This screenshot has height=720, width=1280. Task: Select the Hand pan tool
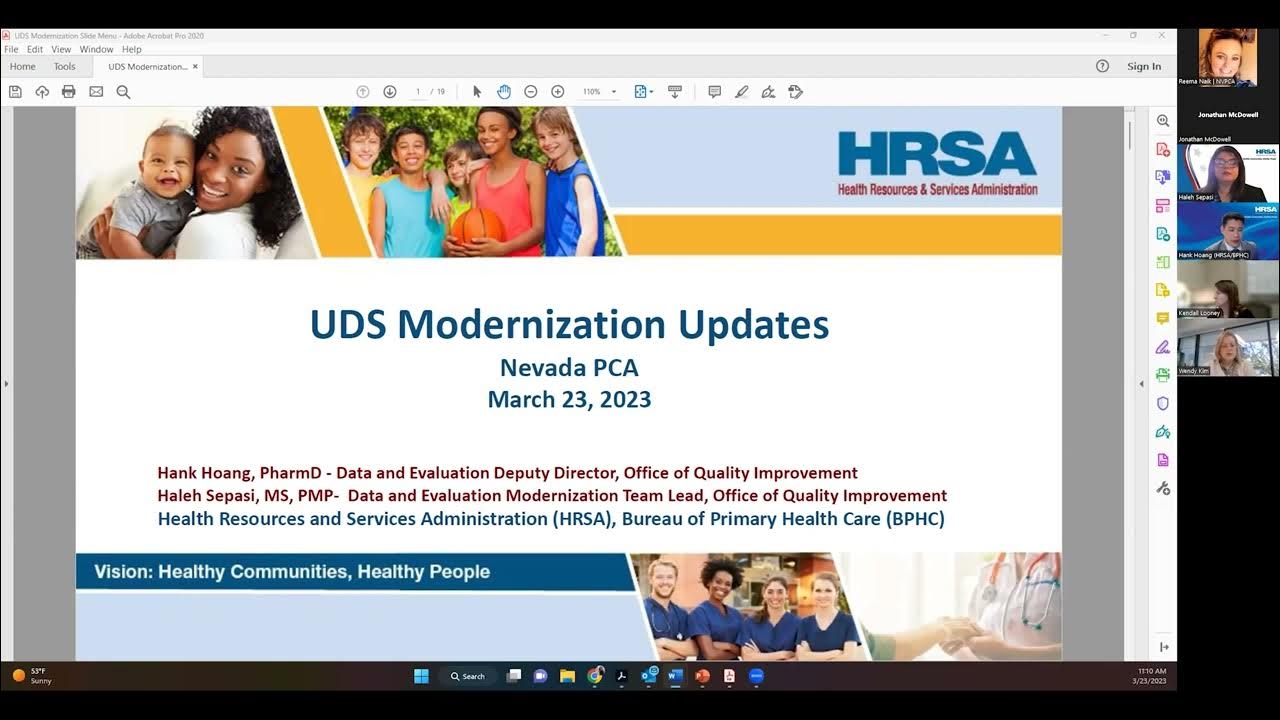504,92
